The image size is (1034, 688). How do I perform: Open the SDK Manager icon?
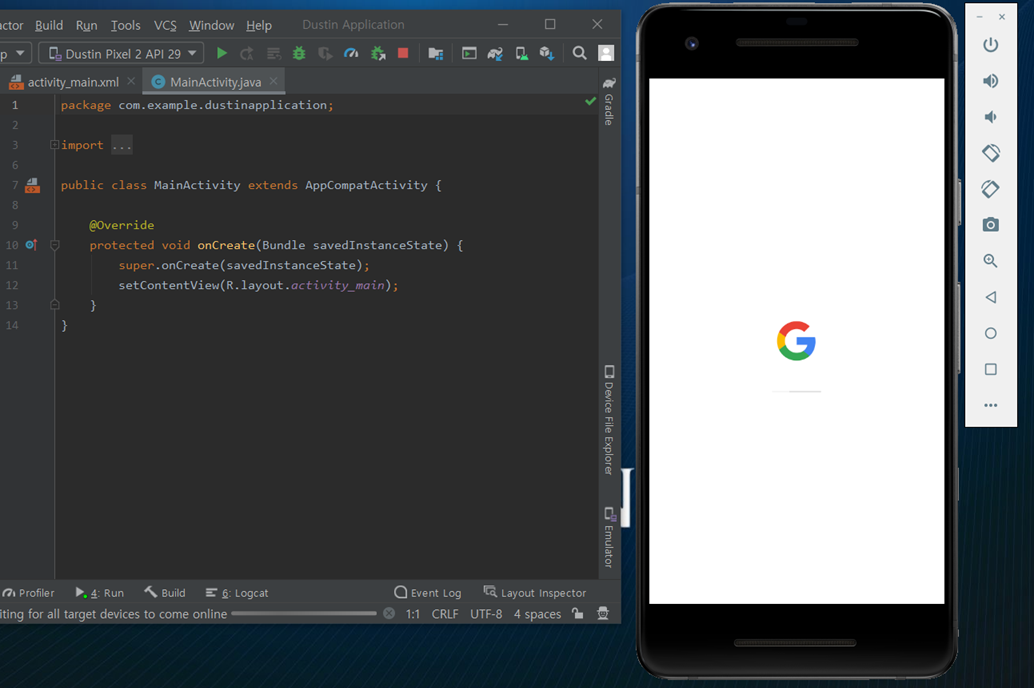(x=547, y=53)
